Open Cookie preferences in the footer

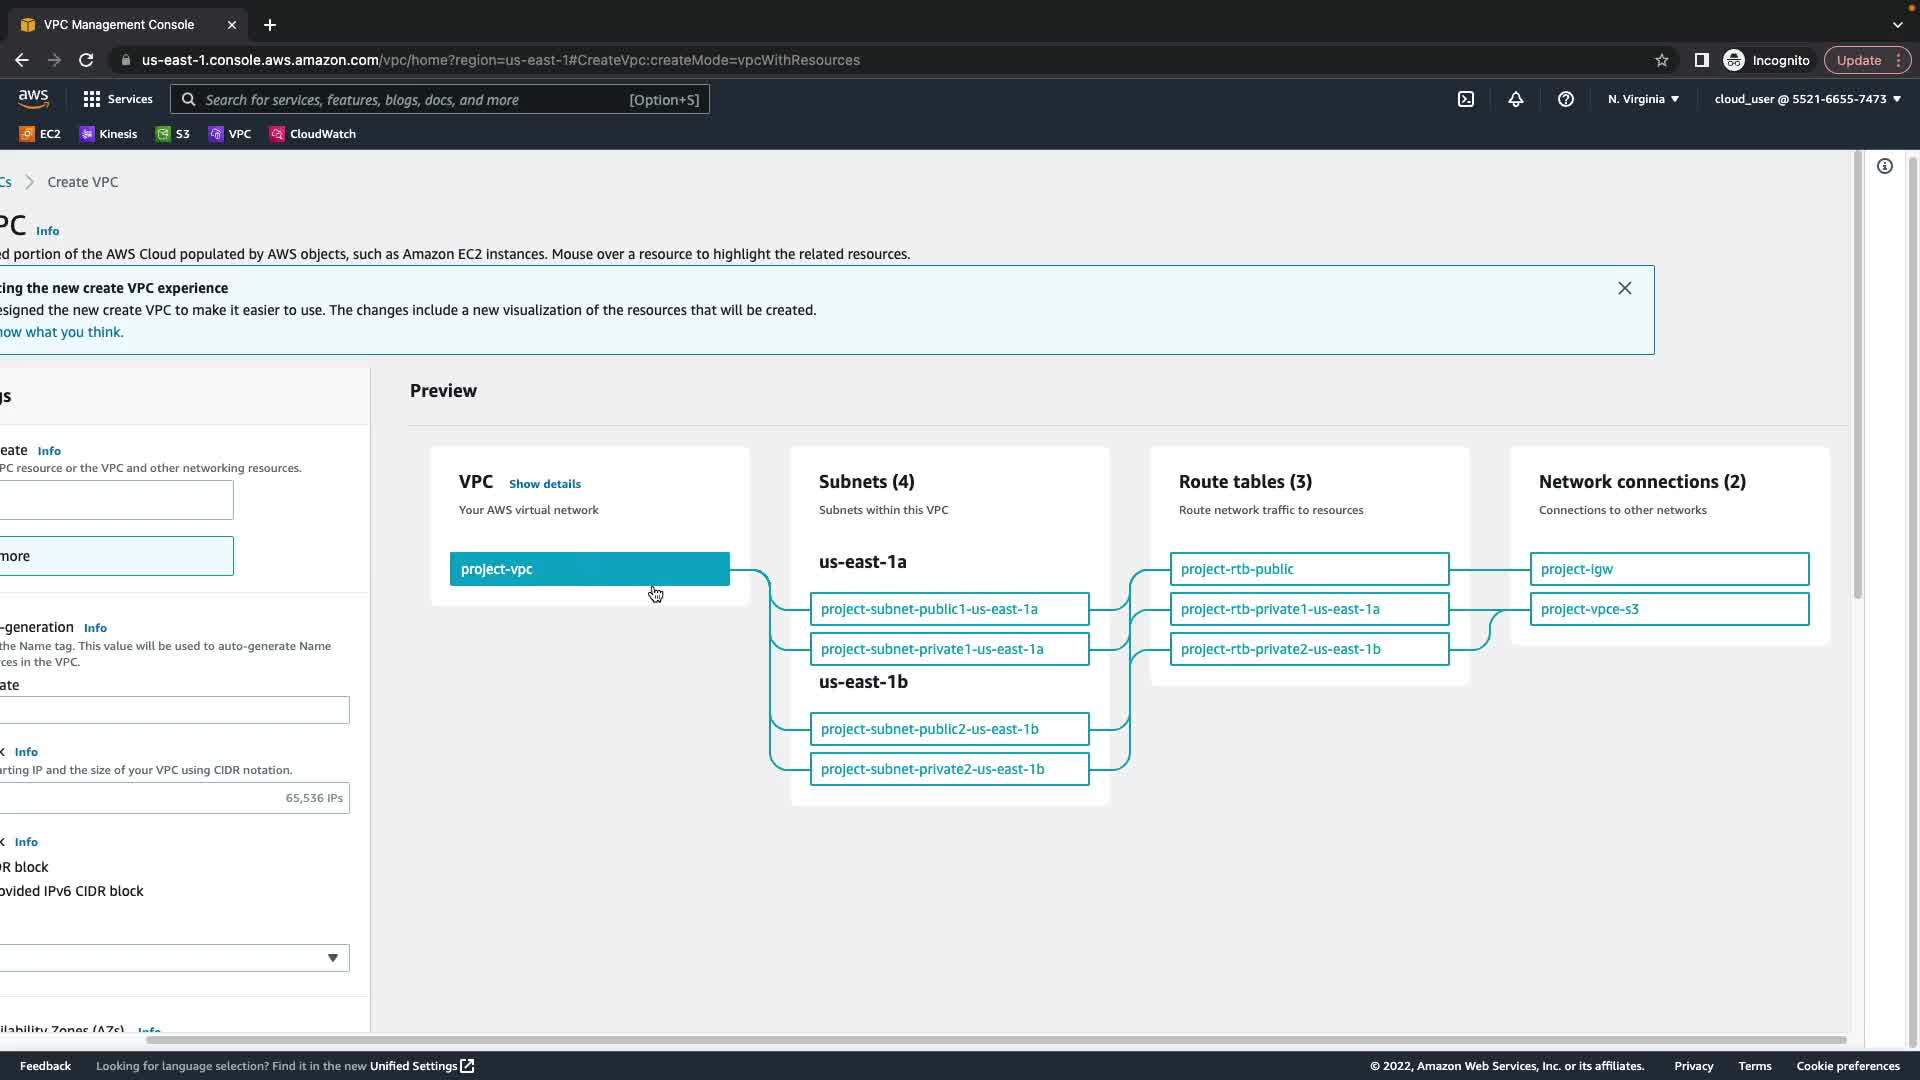(x=1847, y=1066)
